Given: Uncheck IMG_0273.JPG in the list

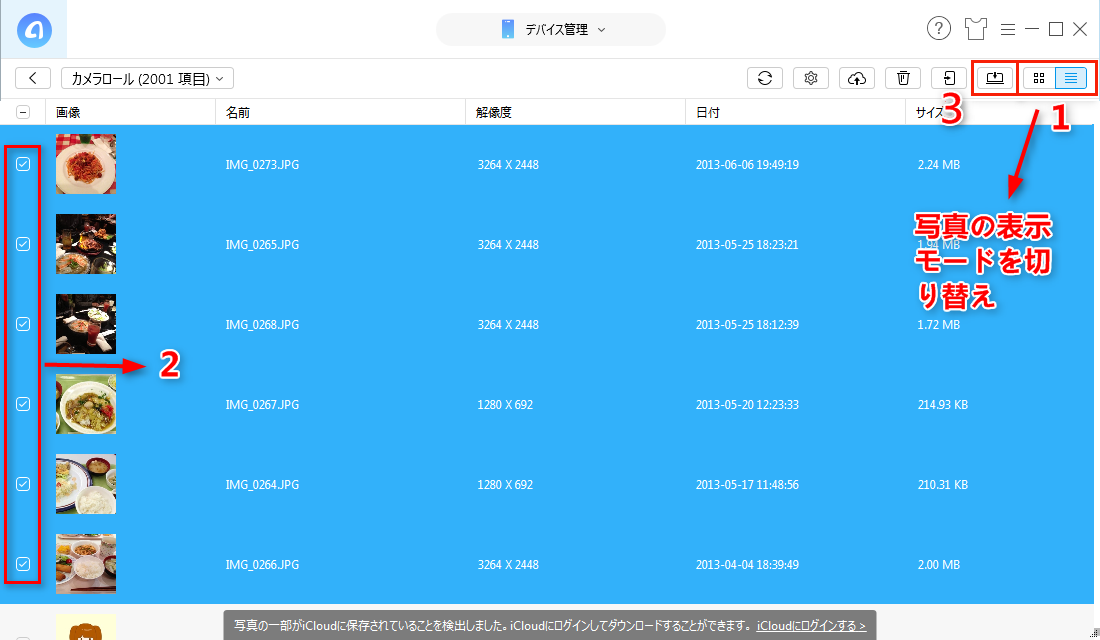Looking at the screenshot, I should [x=23, y=163].
